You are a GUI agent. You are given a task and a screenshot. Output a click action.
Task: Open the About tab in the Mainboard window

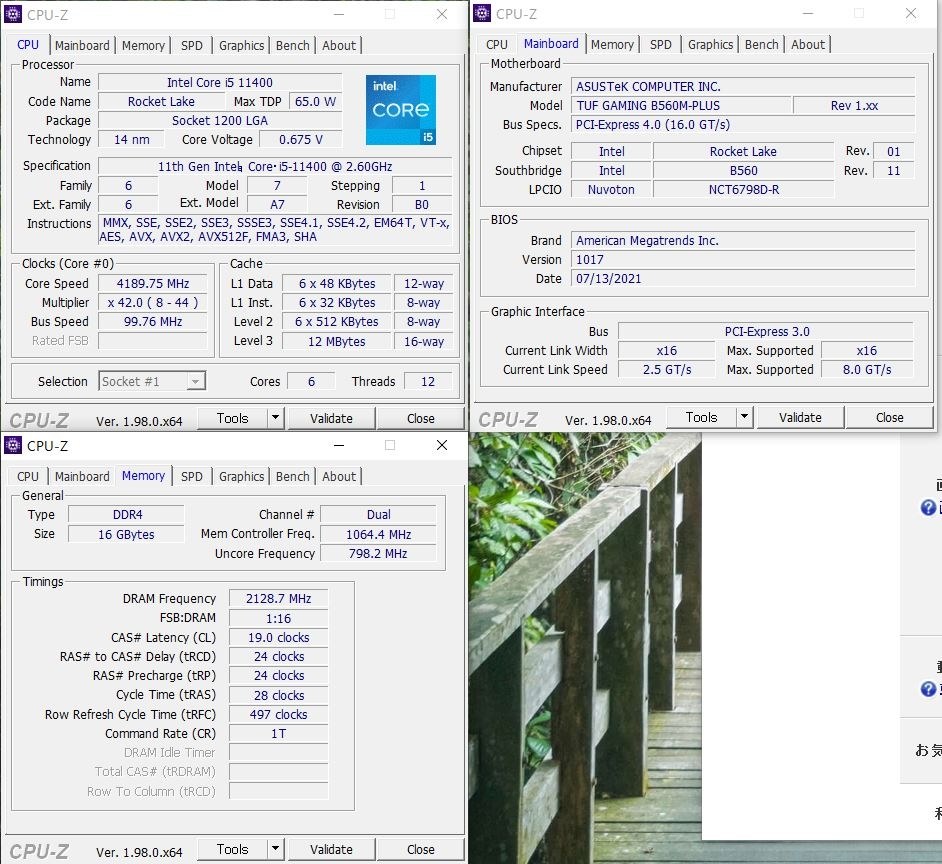click(x=808, y=44)
